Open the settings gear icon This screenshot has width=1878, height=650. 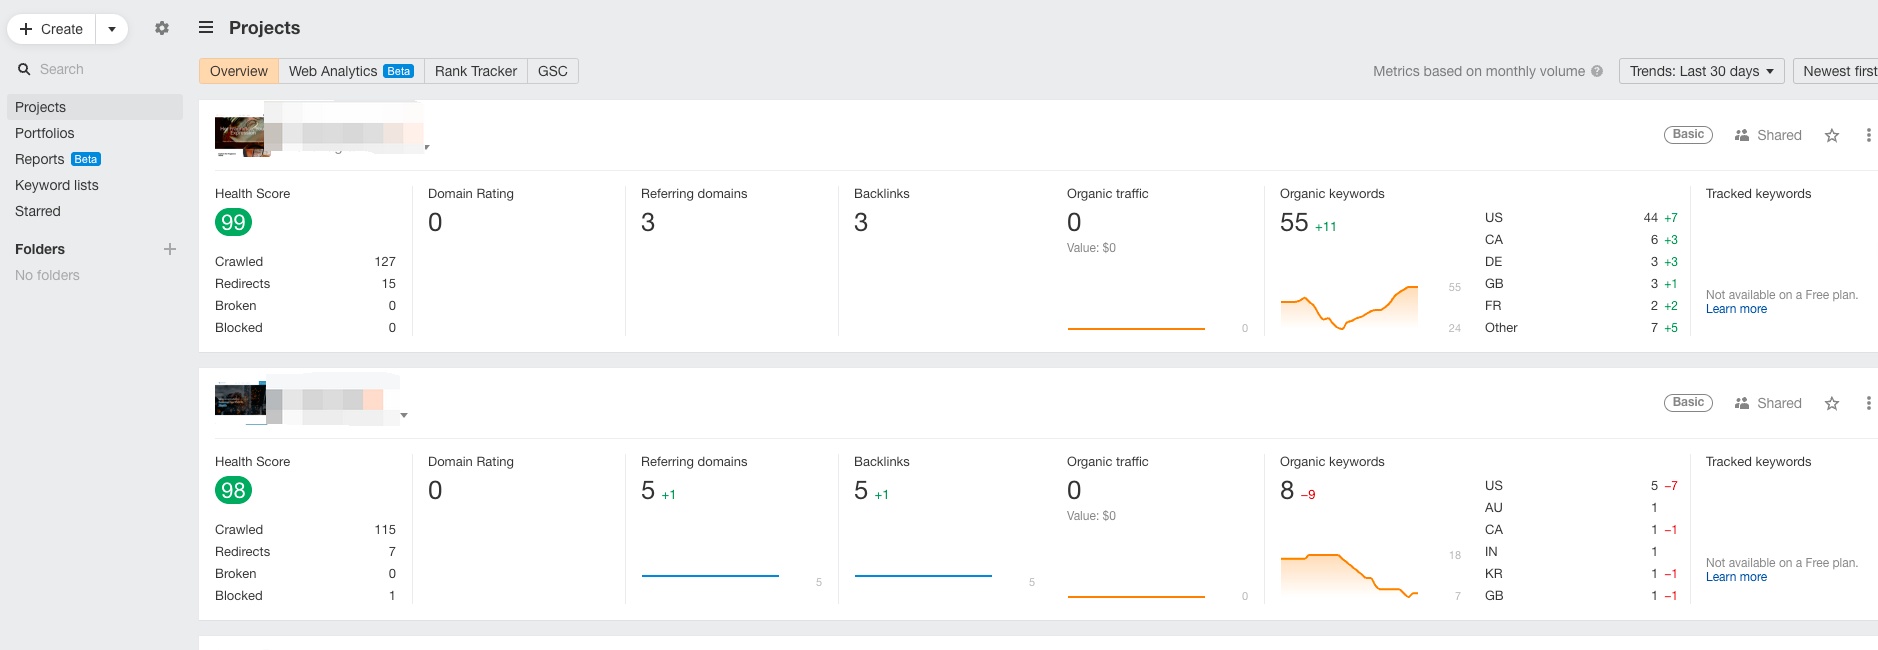[162, 29]
